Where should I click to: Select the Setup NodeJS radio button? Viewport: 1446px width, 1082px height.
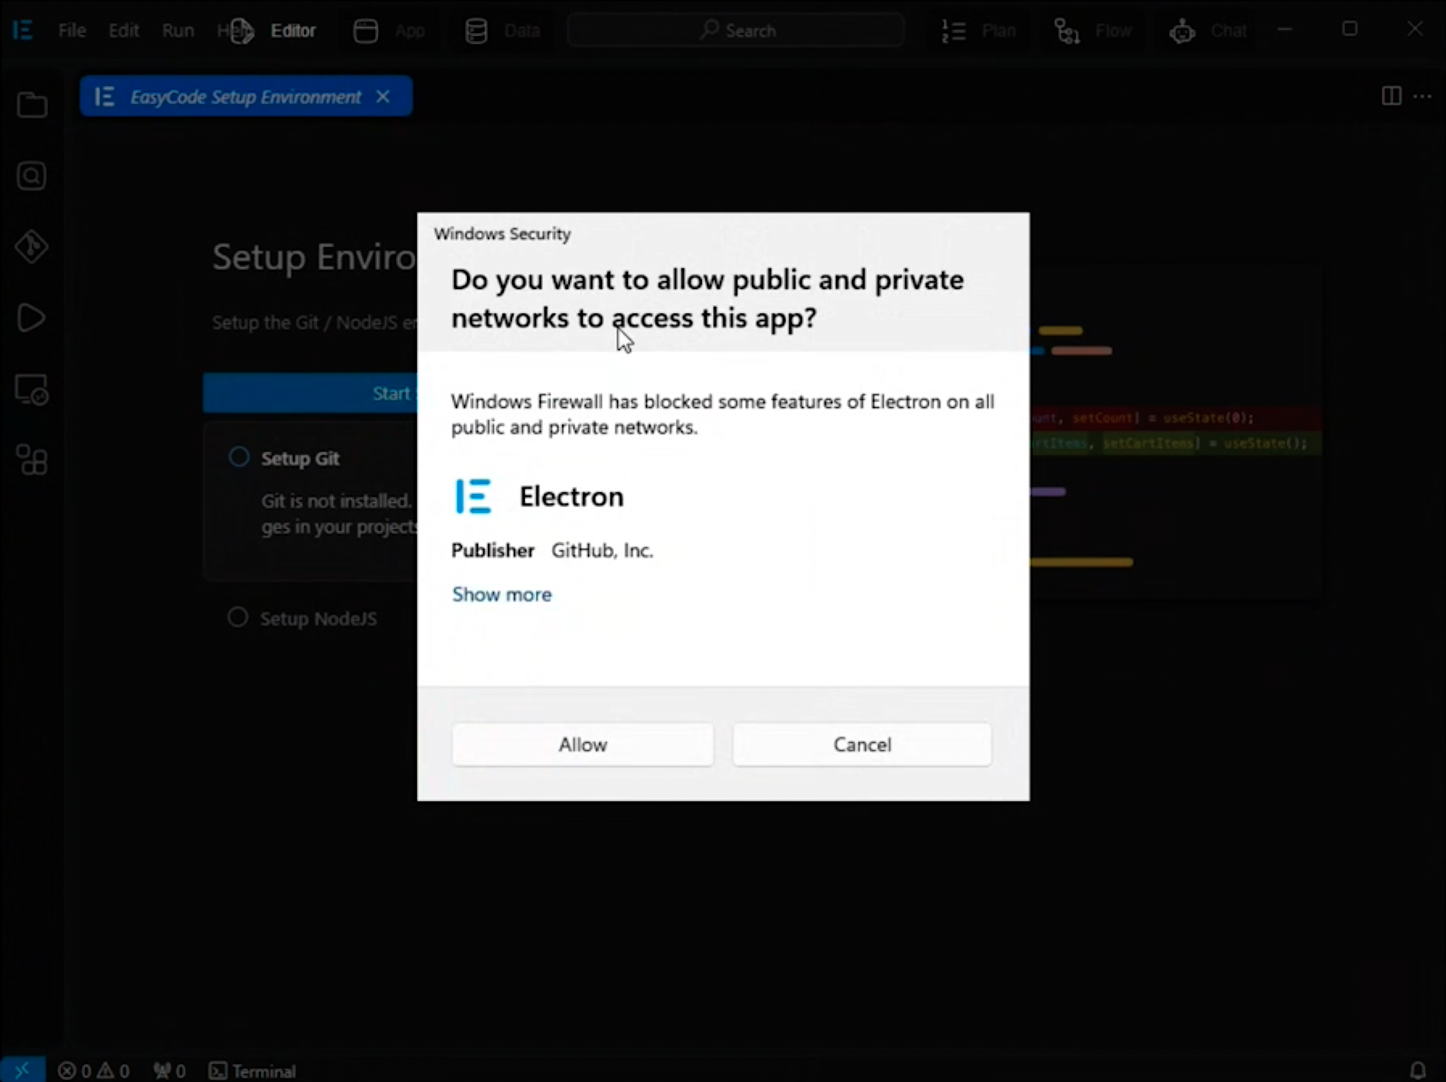pos(238,618)
